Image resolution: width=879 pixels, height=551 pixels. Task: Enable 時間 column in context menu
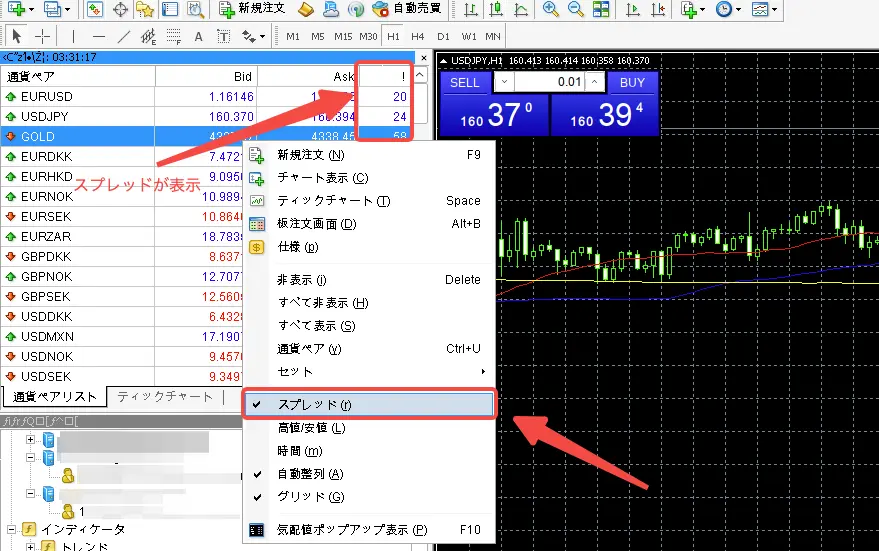pyautogui.click(x=369, y=451)
